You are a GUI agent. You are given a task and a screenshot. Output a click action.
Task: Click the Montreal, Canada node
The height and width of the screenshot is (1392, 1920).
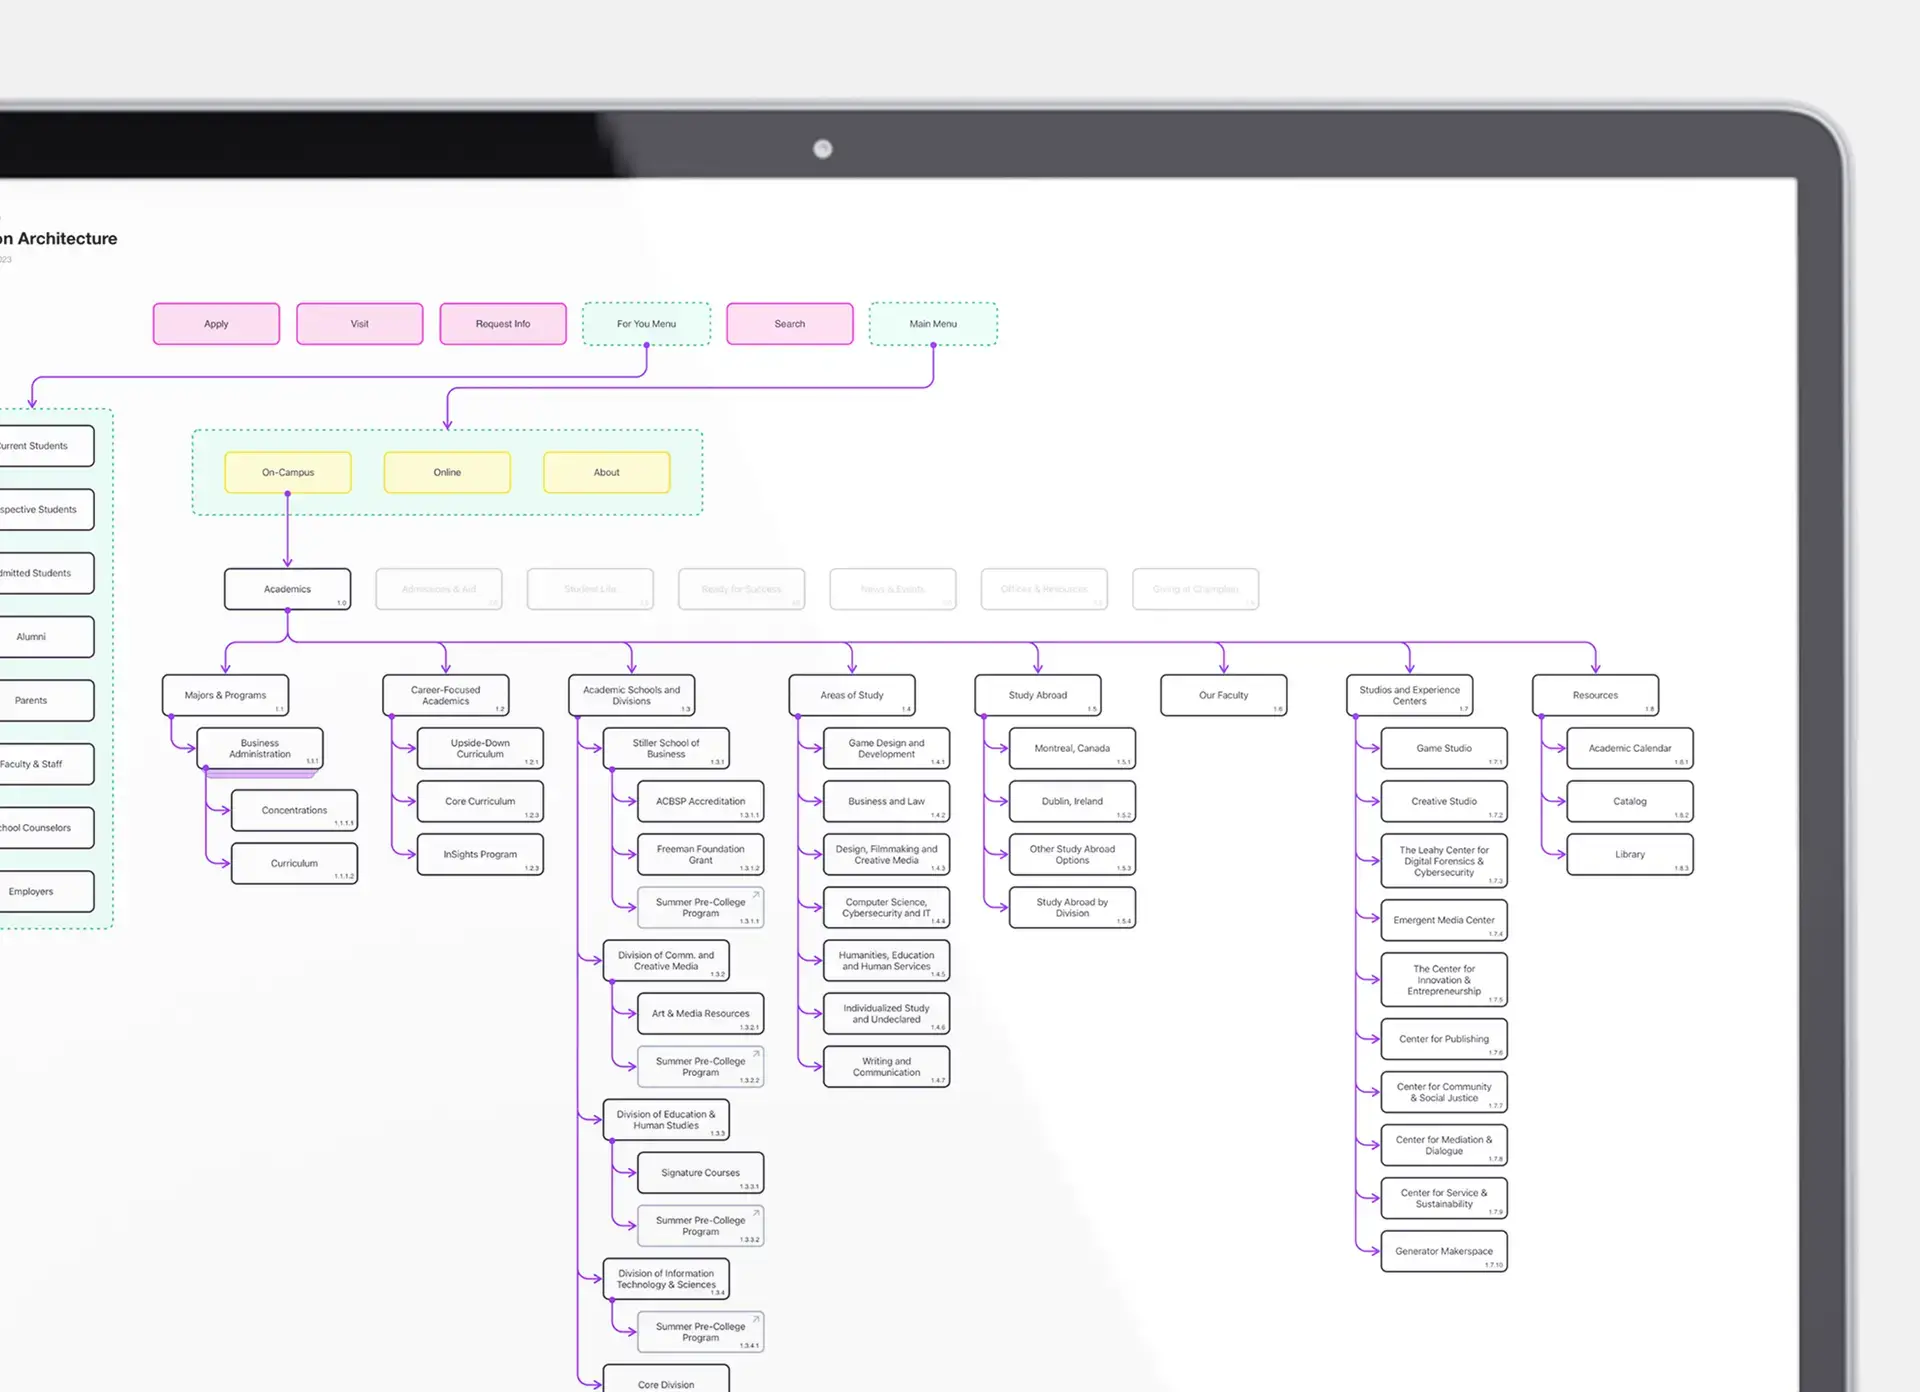point(1071,748)
